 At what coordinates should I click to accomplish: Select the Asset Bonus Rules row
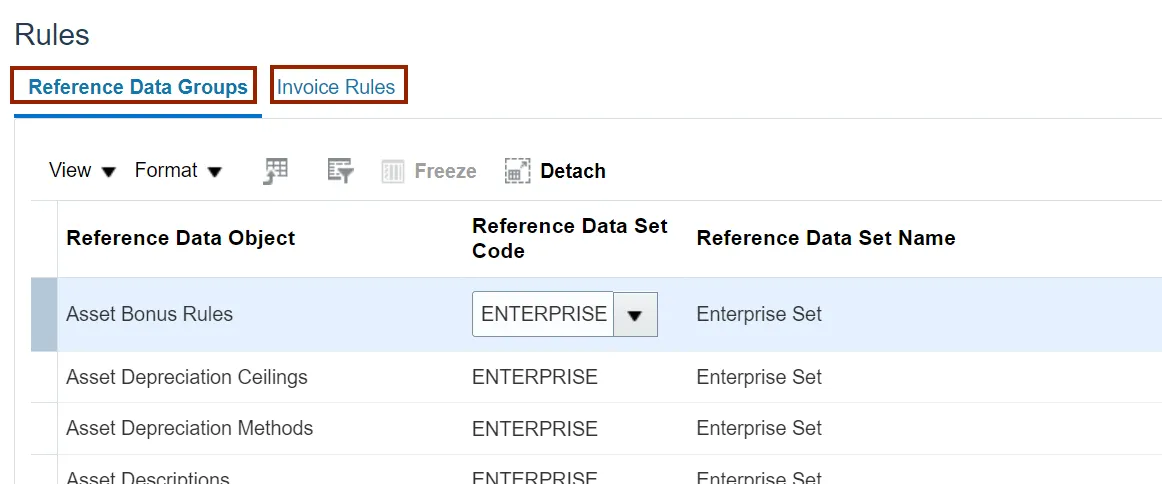[597, 314]
